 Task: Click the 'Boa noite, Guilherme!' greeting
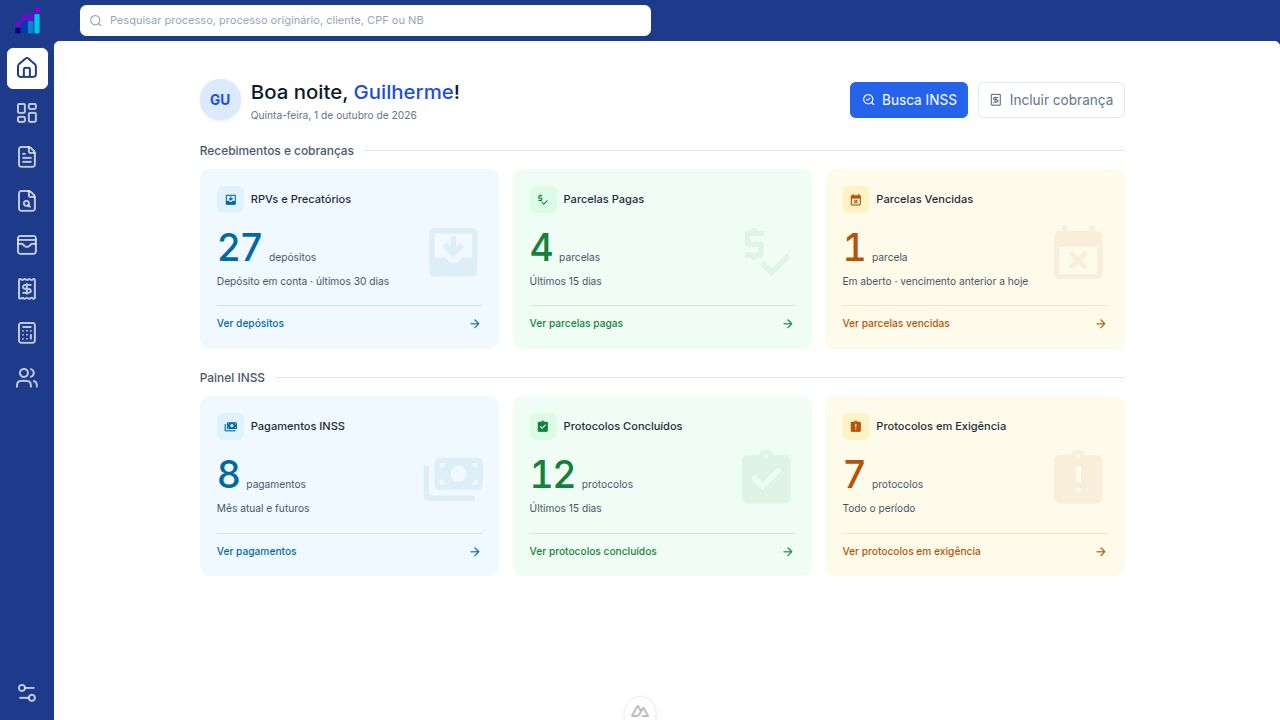355,92
